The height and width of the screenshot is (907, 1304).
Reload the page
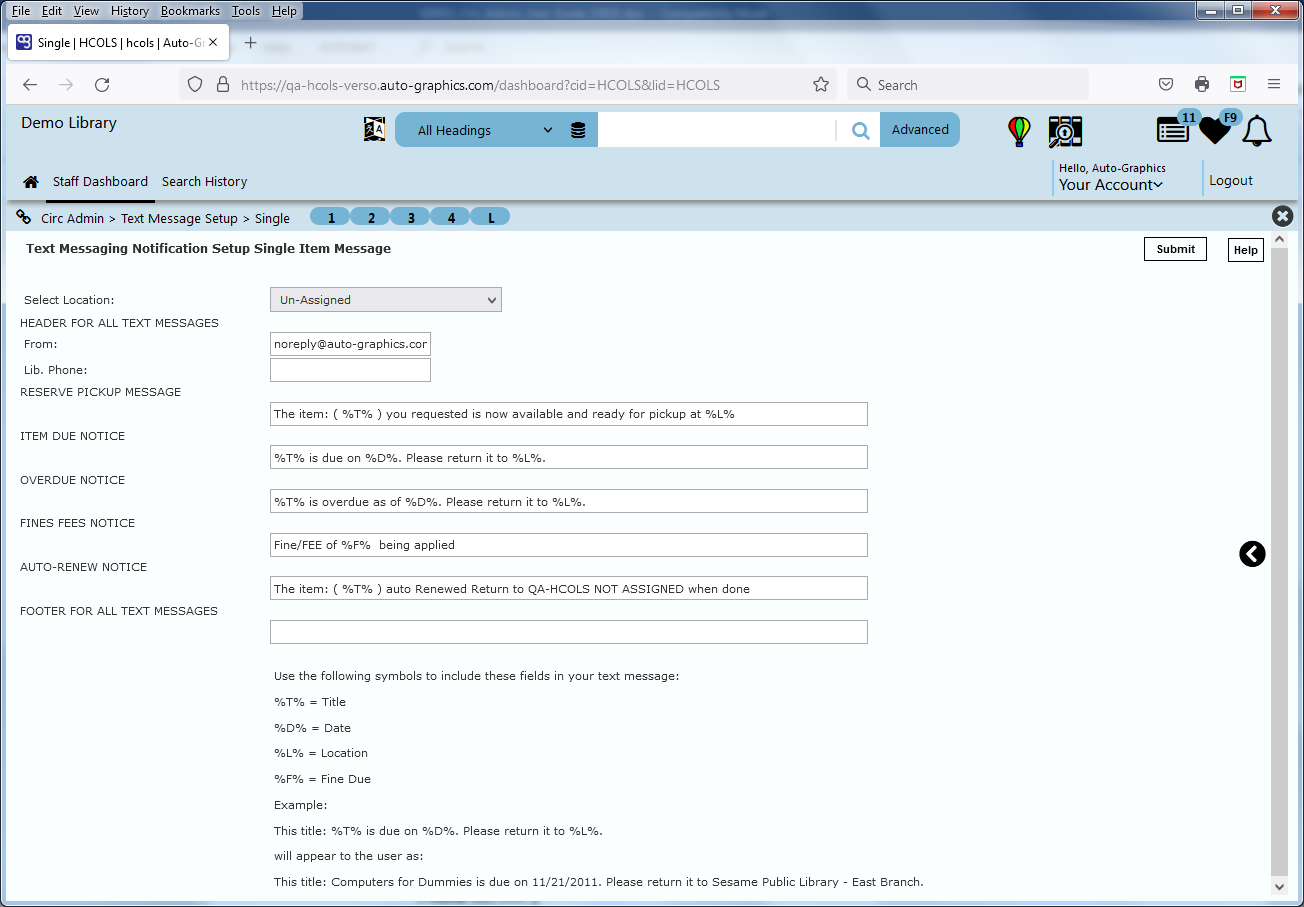(x=102, y=85)
